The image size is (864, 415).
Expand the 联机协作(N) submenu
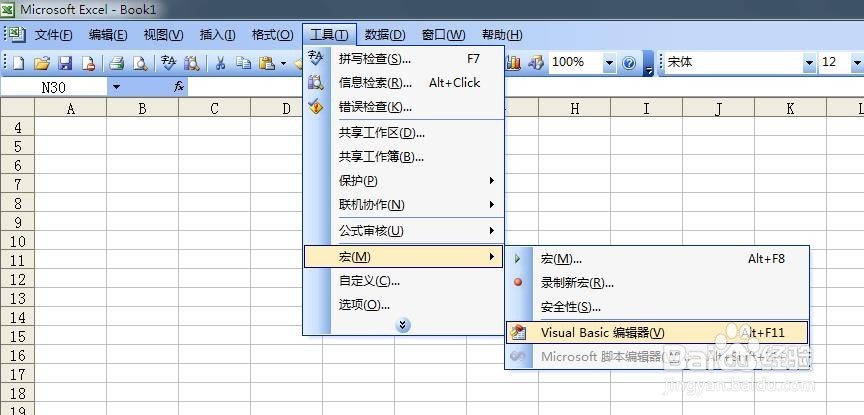coord(404,205)
